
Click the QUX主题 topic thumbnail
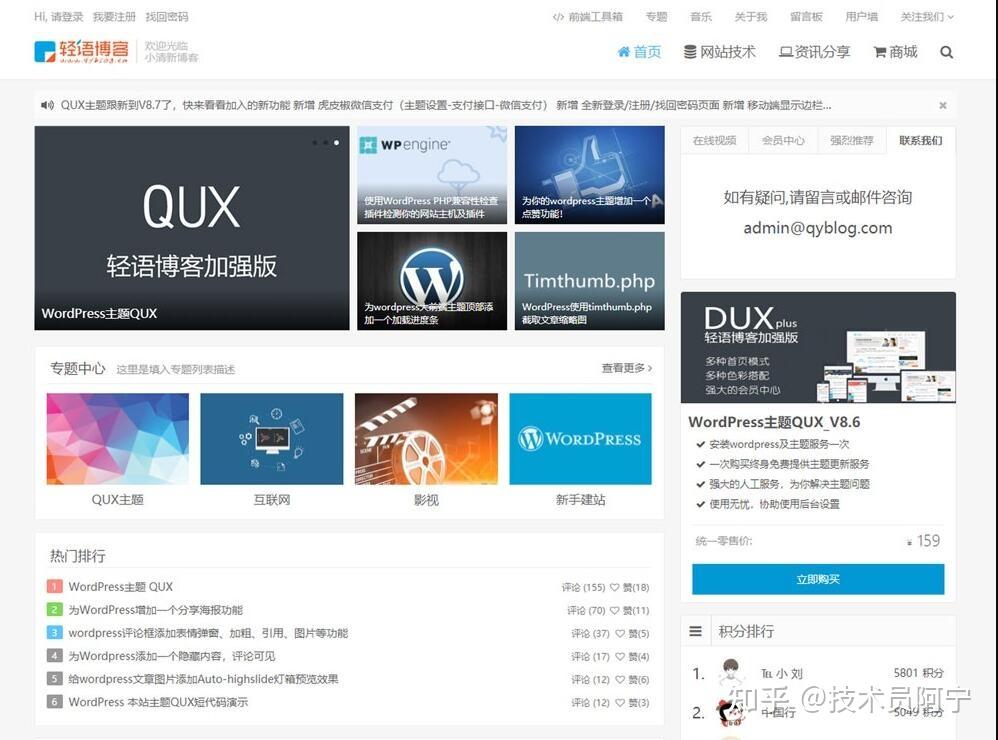(117, 438)
